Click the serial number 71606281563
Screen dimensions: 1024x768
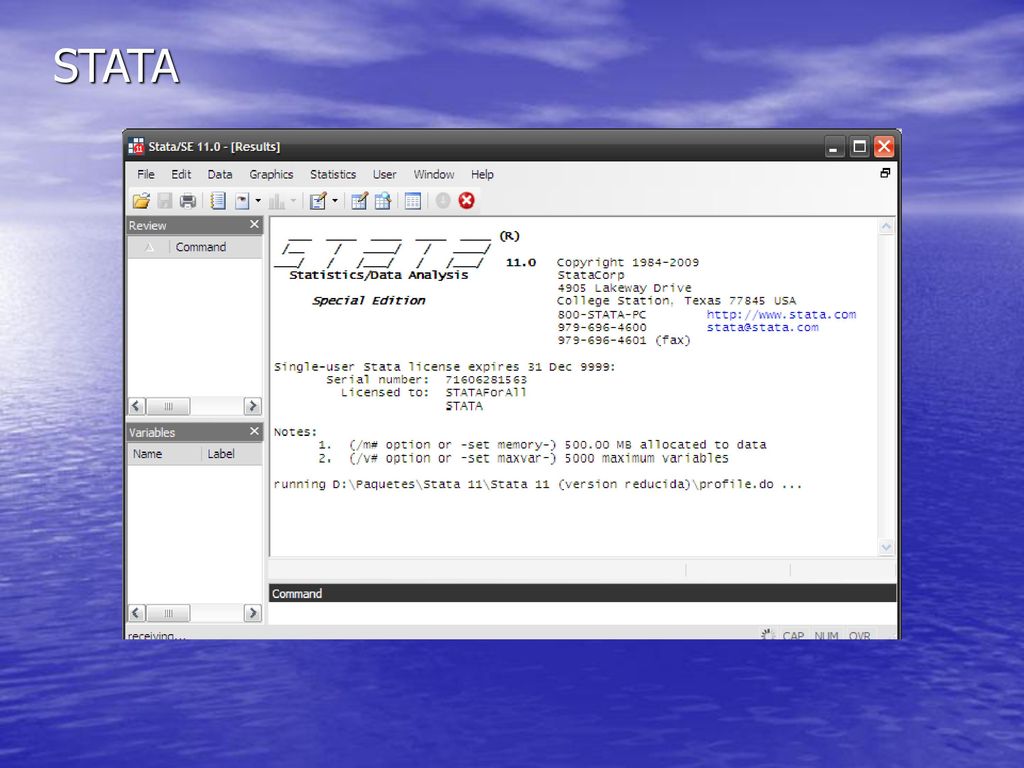coord(486,379)
